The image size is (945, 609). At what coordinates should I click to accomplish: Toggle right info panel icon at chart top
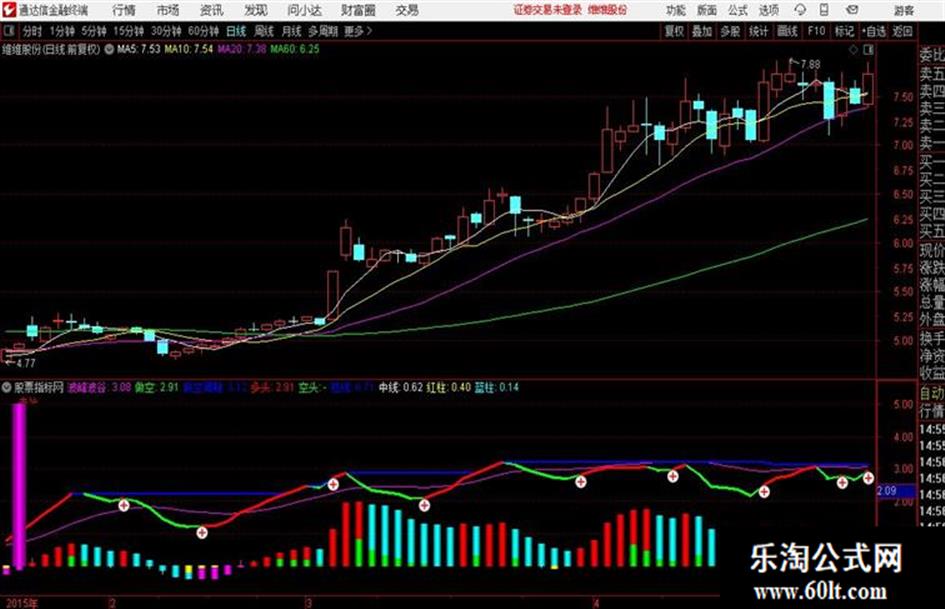coord(868,49)
